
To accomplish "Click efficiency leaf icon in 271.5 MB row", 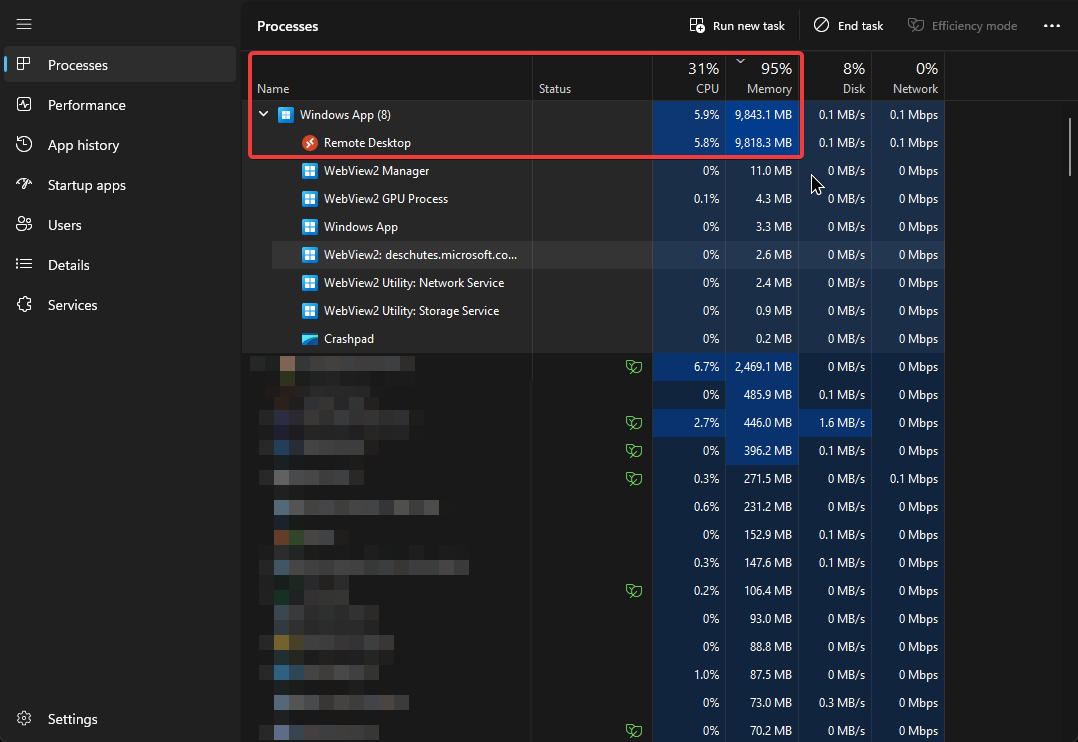I will 633,479.
